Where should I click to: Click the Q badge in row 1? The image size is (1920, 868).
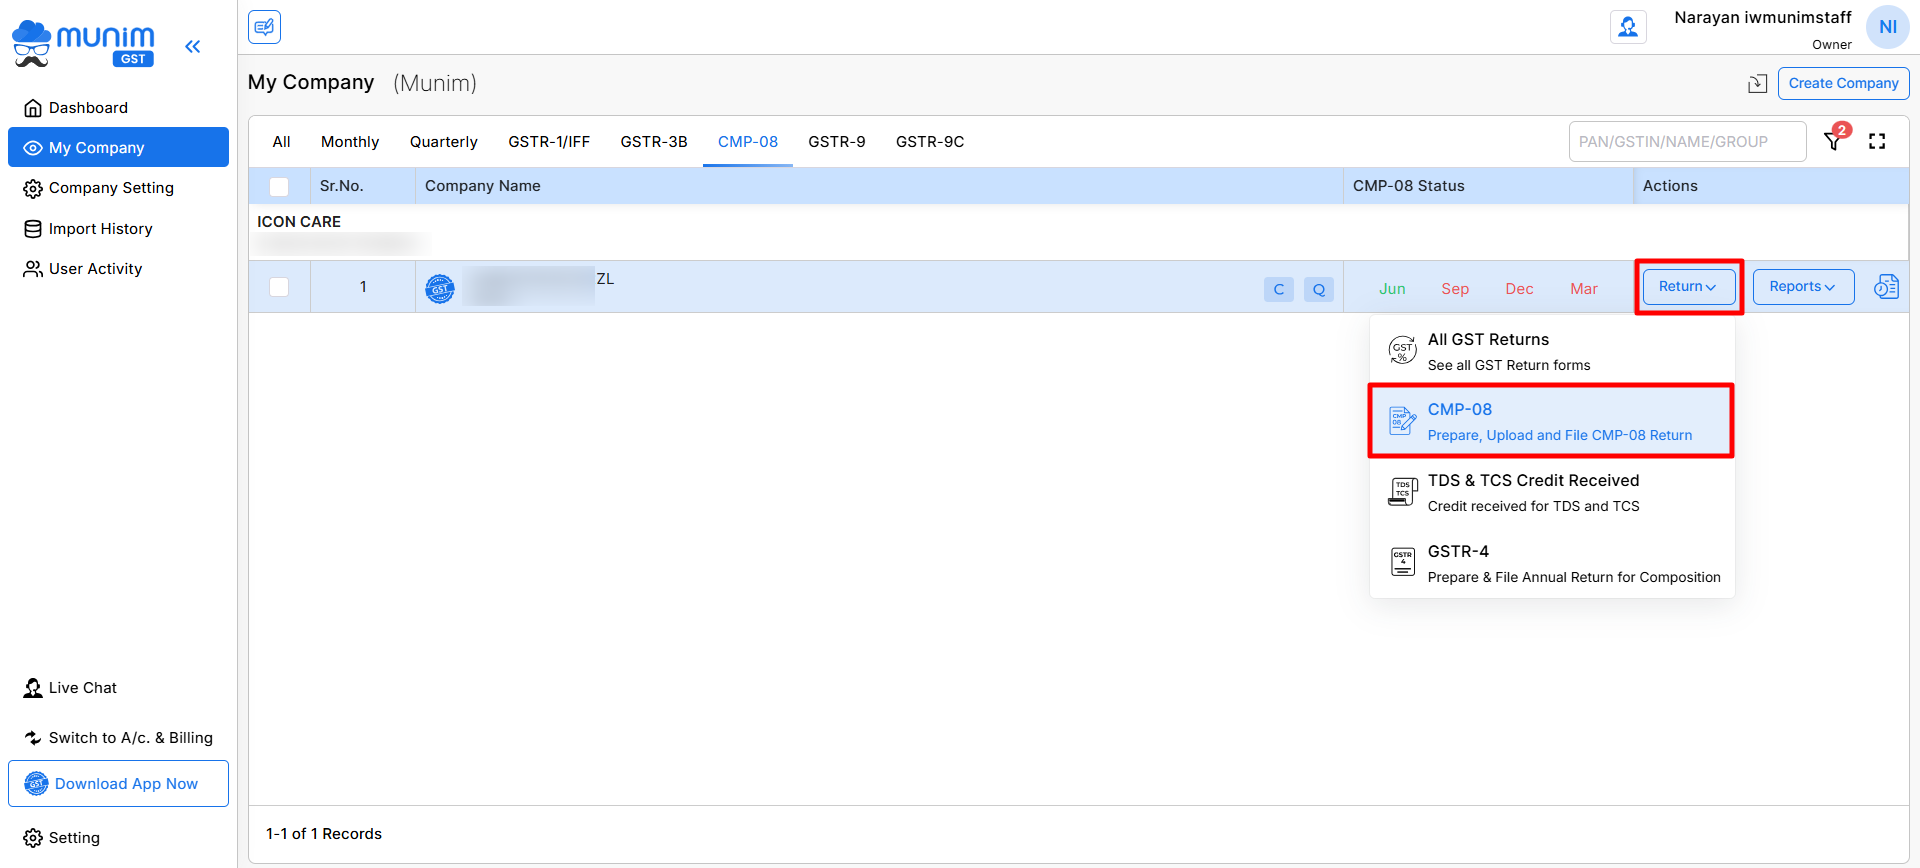[1319, 289]
